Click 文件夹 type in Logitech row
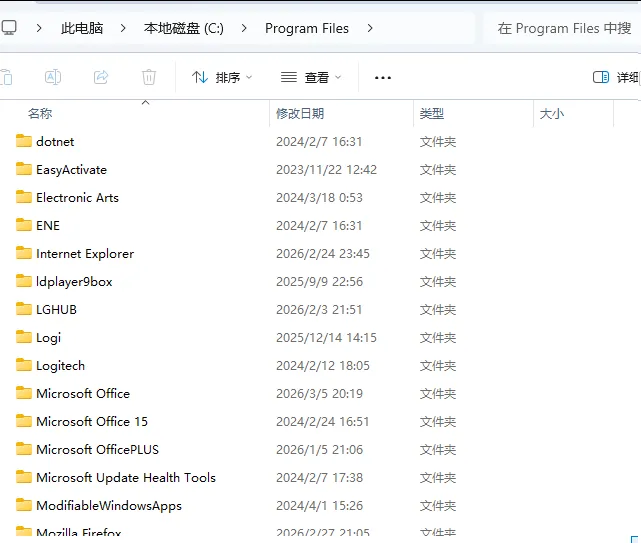641x543 pixels. click(438, 366)
